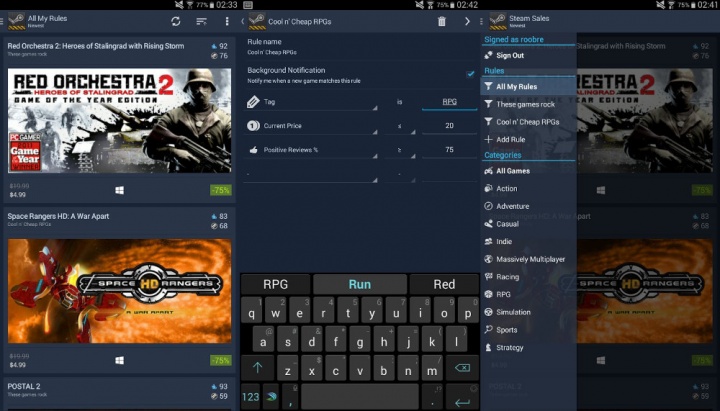Screen dimensions: 720x411
Task: Select These games rock rule in the drawer
Action: tap(529, 104)
